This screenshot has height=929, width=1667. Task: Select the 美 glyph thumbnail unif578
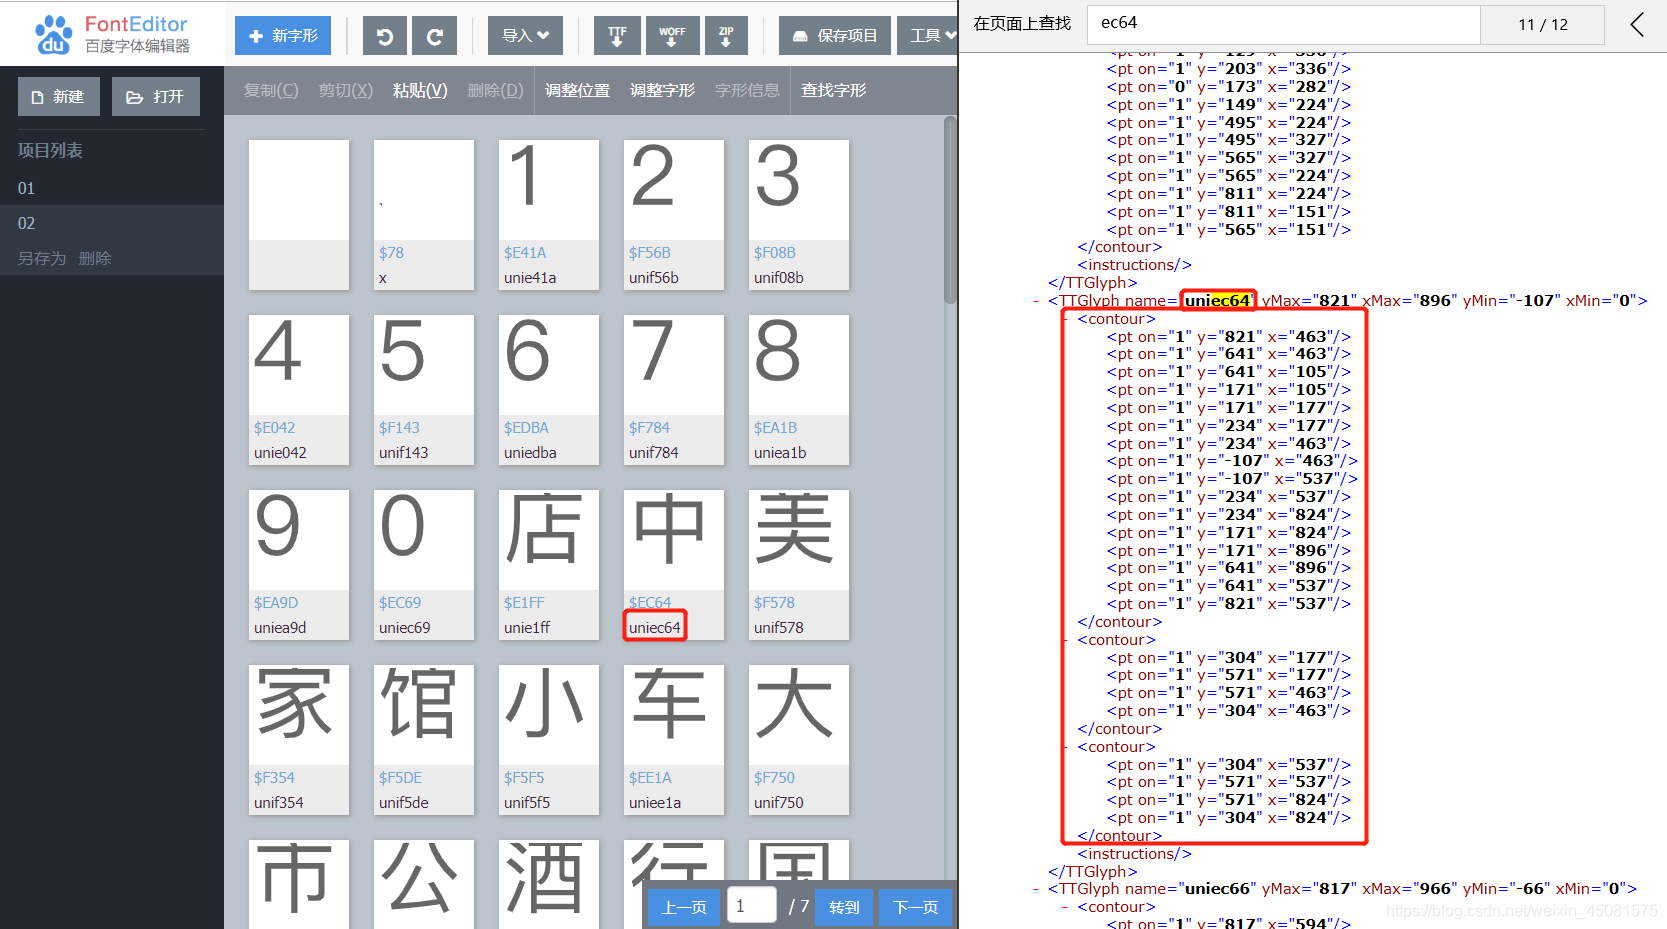(799, 565)
